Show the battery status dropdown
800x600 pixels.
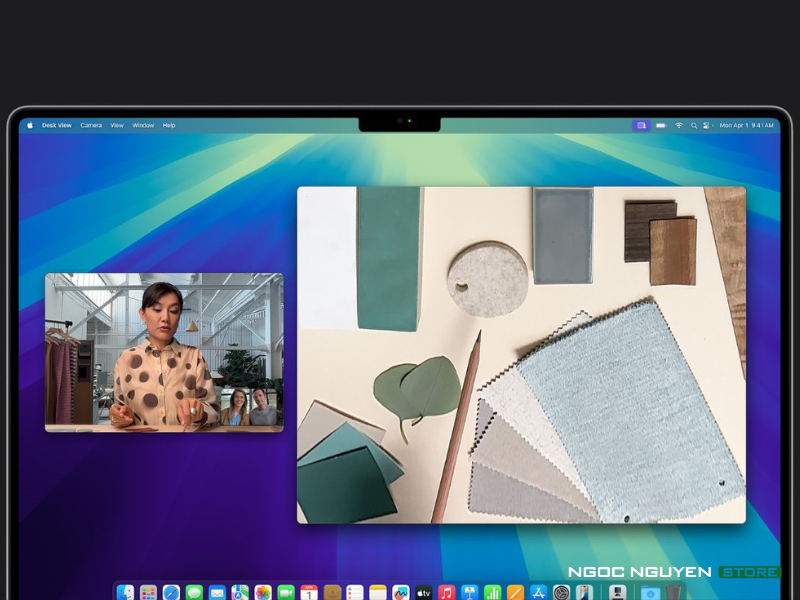point(663,125)
